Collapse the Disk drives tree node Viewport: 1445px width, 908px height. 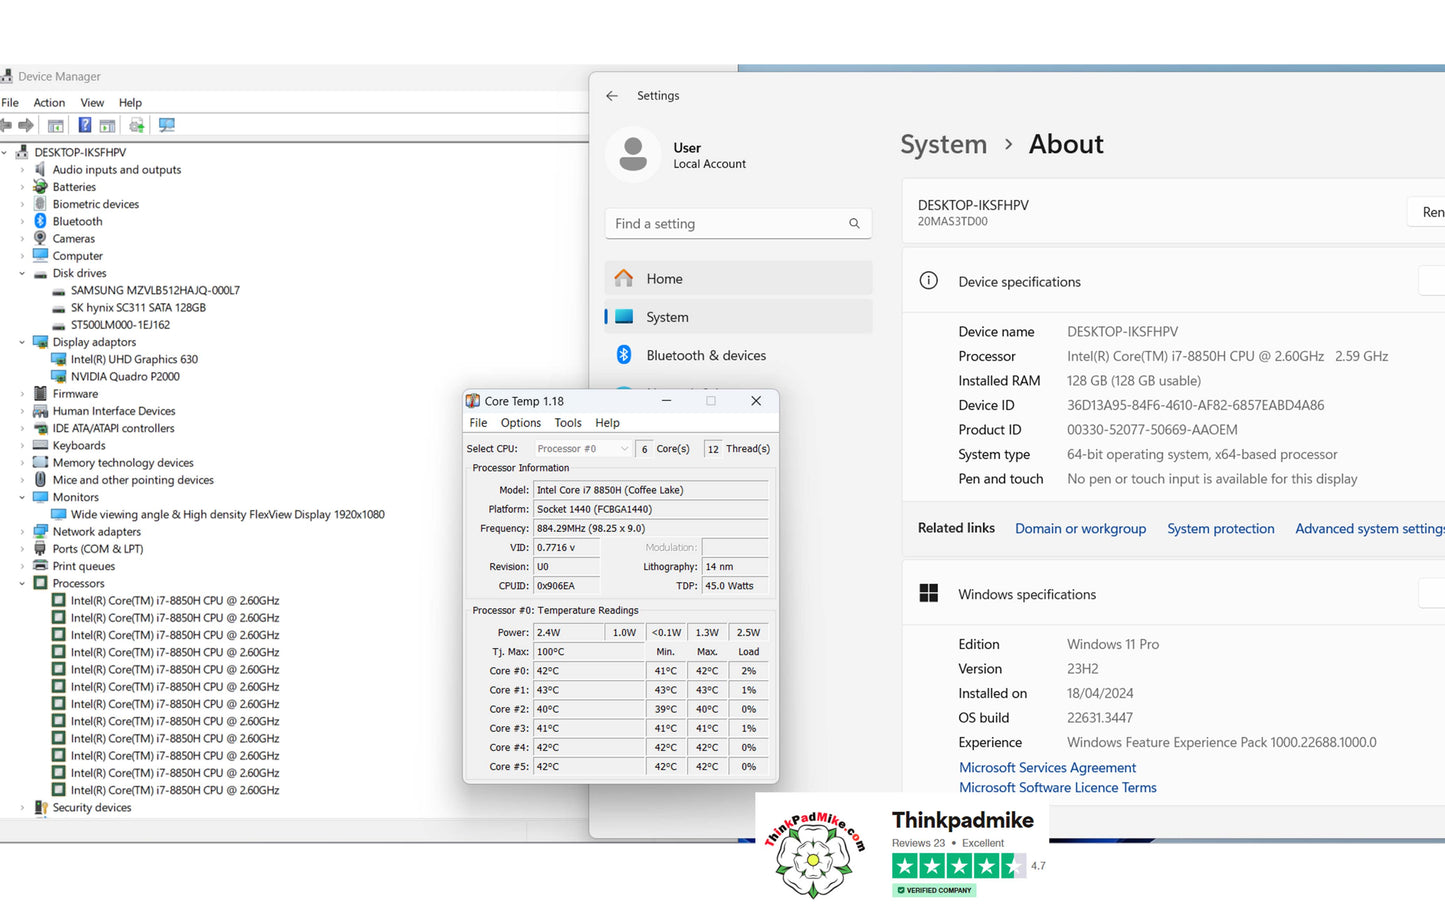coord(22,273)
